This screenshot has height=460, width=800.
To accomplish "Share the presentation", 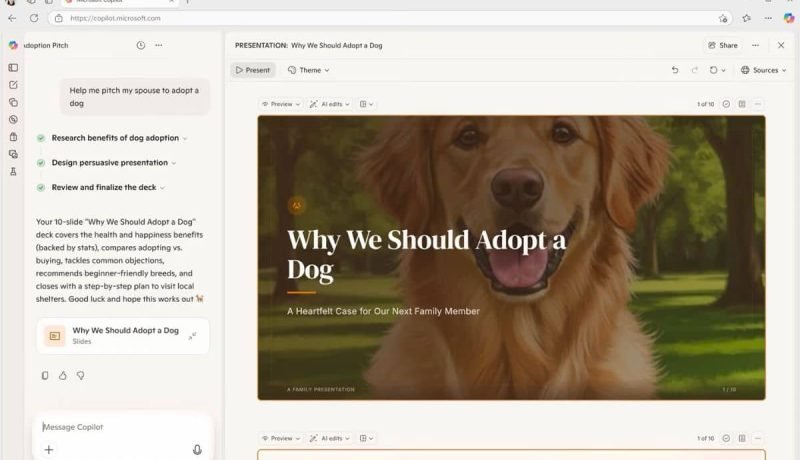I will point(722,45).
